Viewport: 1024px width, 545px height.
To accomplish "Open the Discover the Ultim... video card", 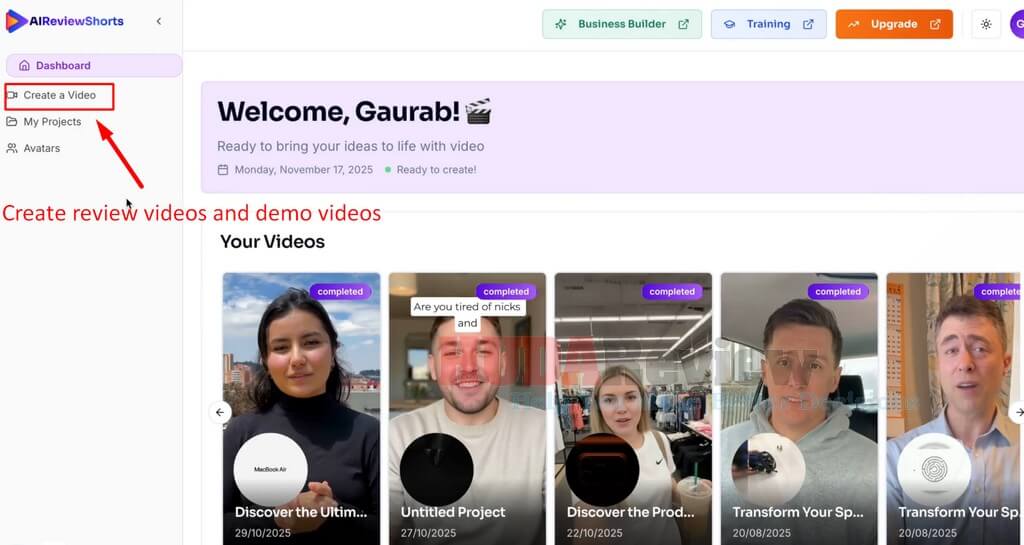I will pos(301,409).
